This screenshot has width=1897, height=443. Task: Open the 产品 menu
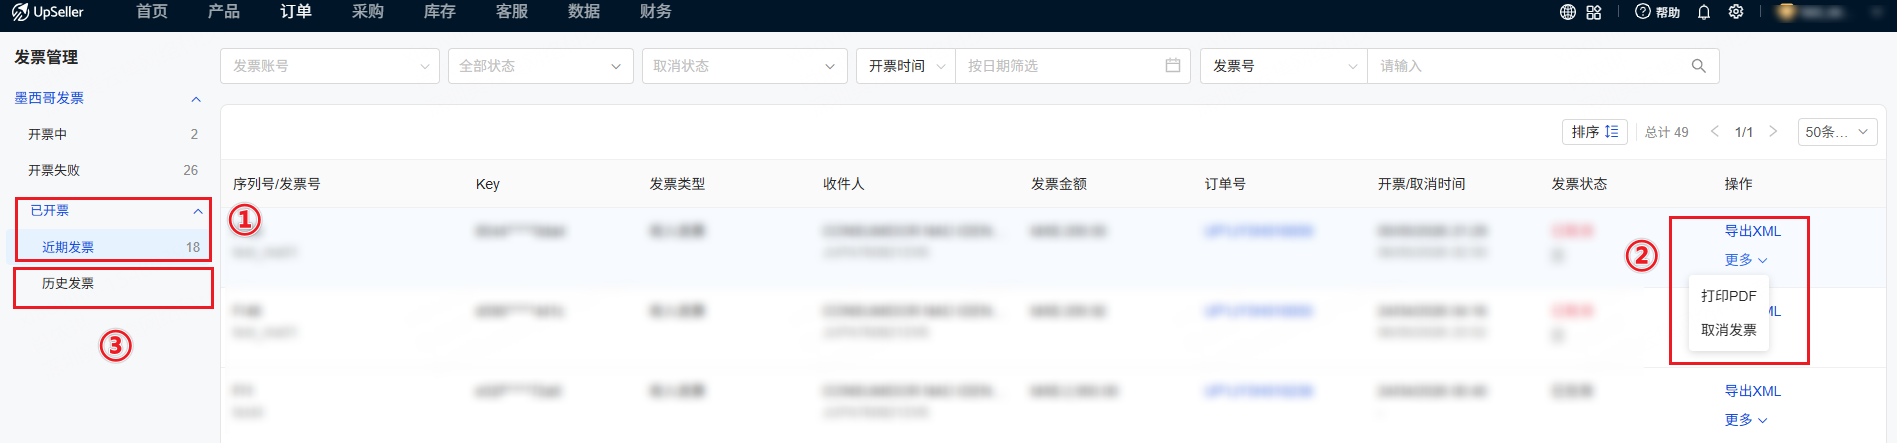[x=224, y=12]
